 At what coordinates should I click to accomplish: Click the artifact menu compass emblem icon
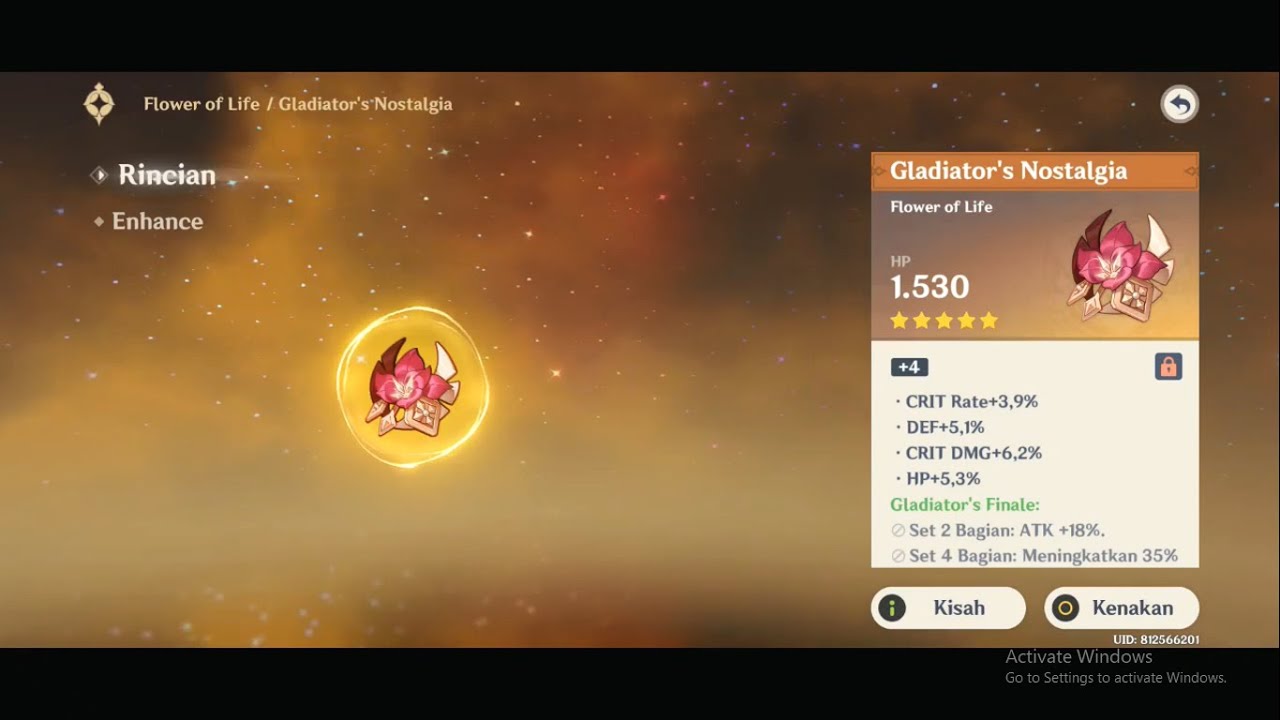point(99,104)
